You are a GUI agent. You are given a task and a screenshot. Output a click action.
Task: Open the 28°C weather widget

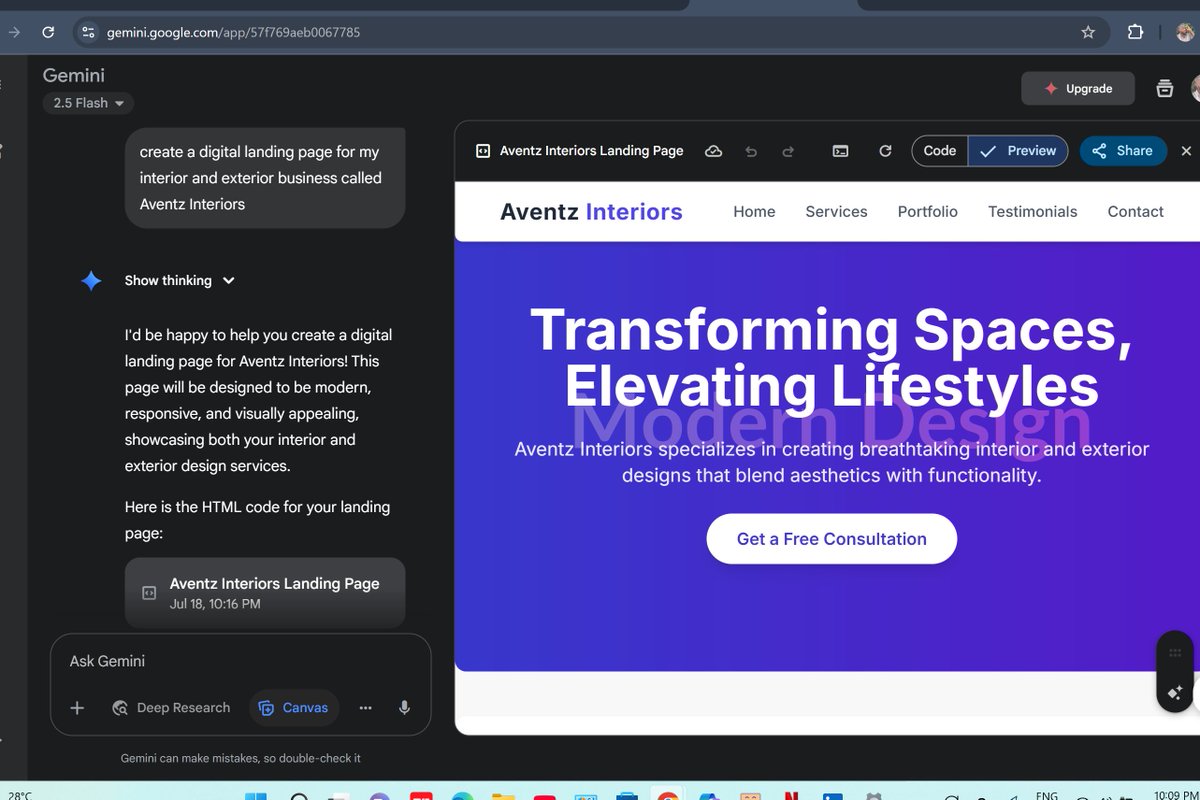(20, 796)
